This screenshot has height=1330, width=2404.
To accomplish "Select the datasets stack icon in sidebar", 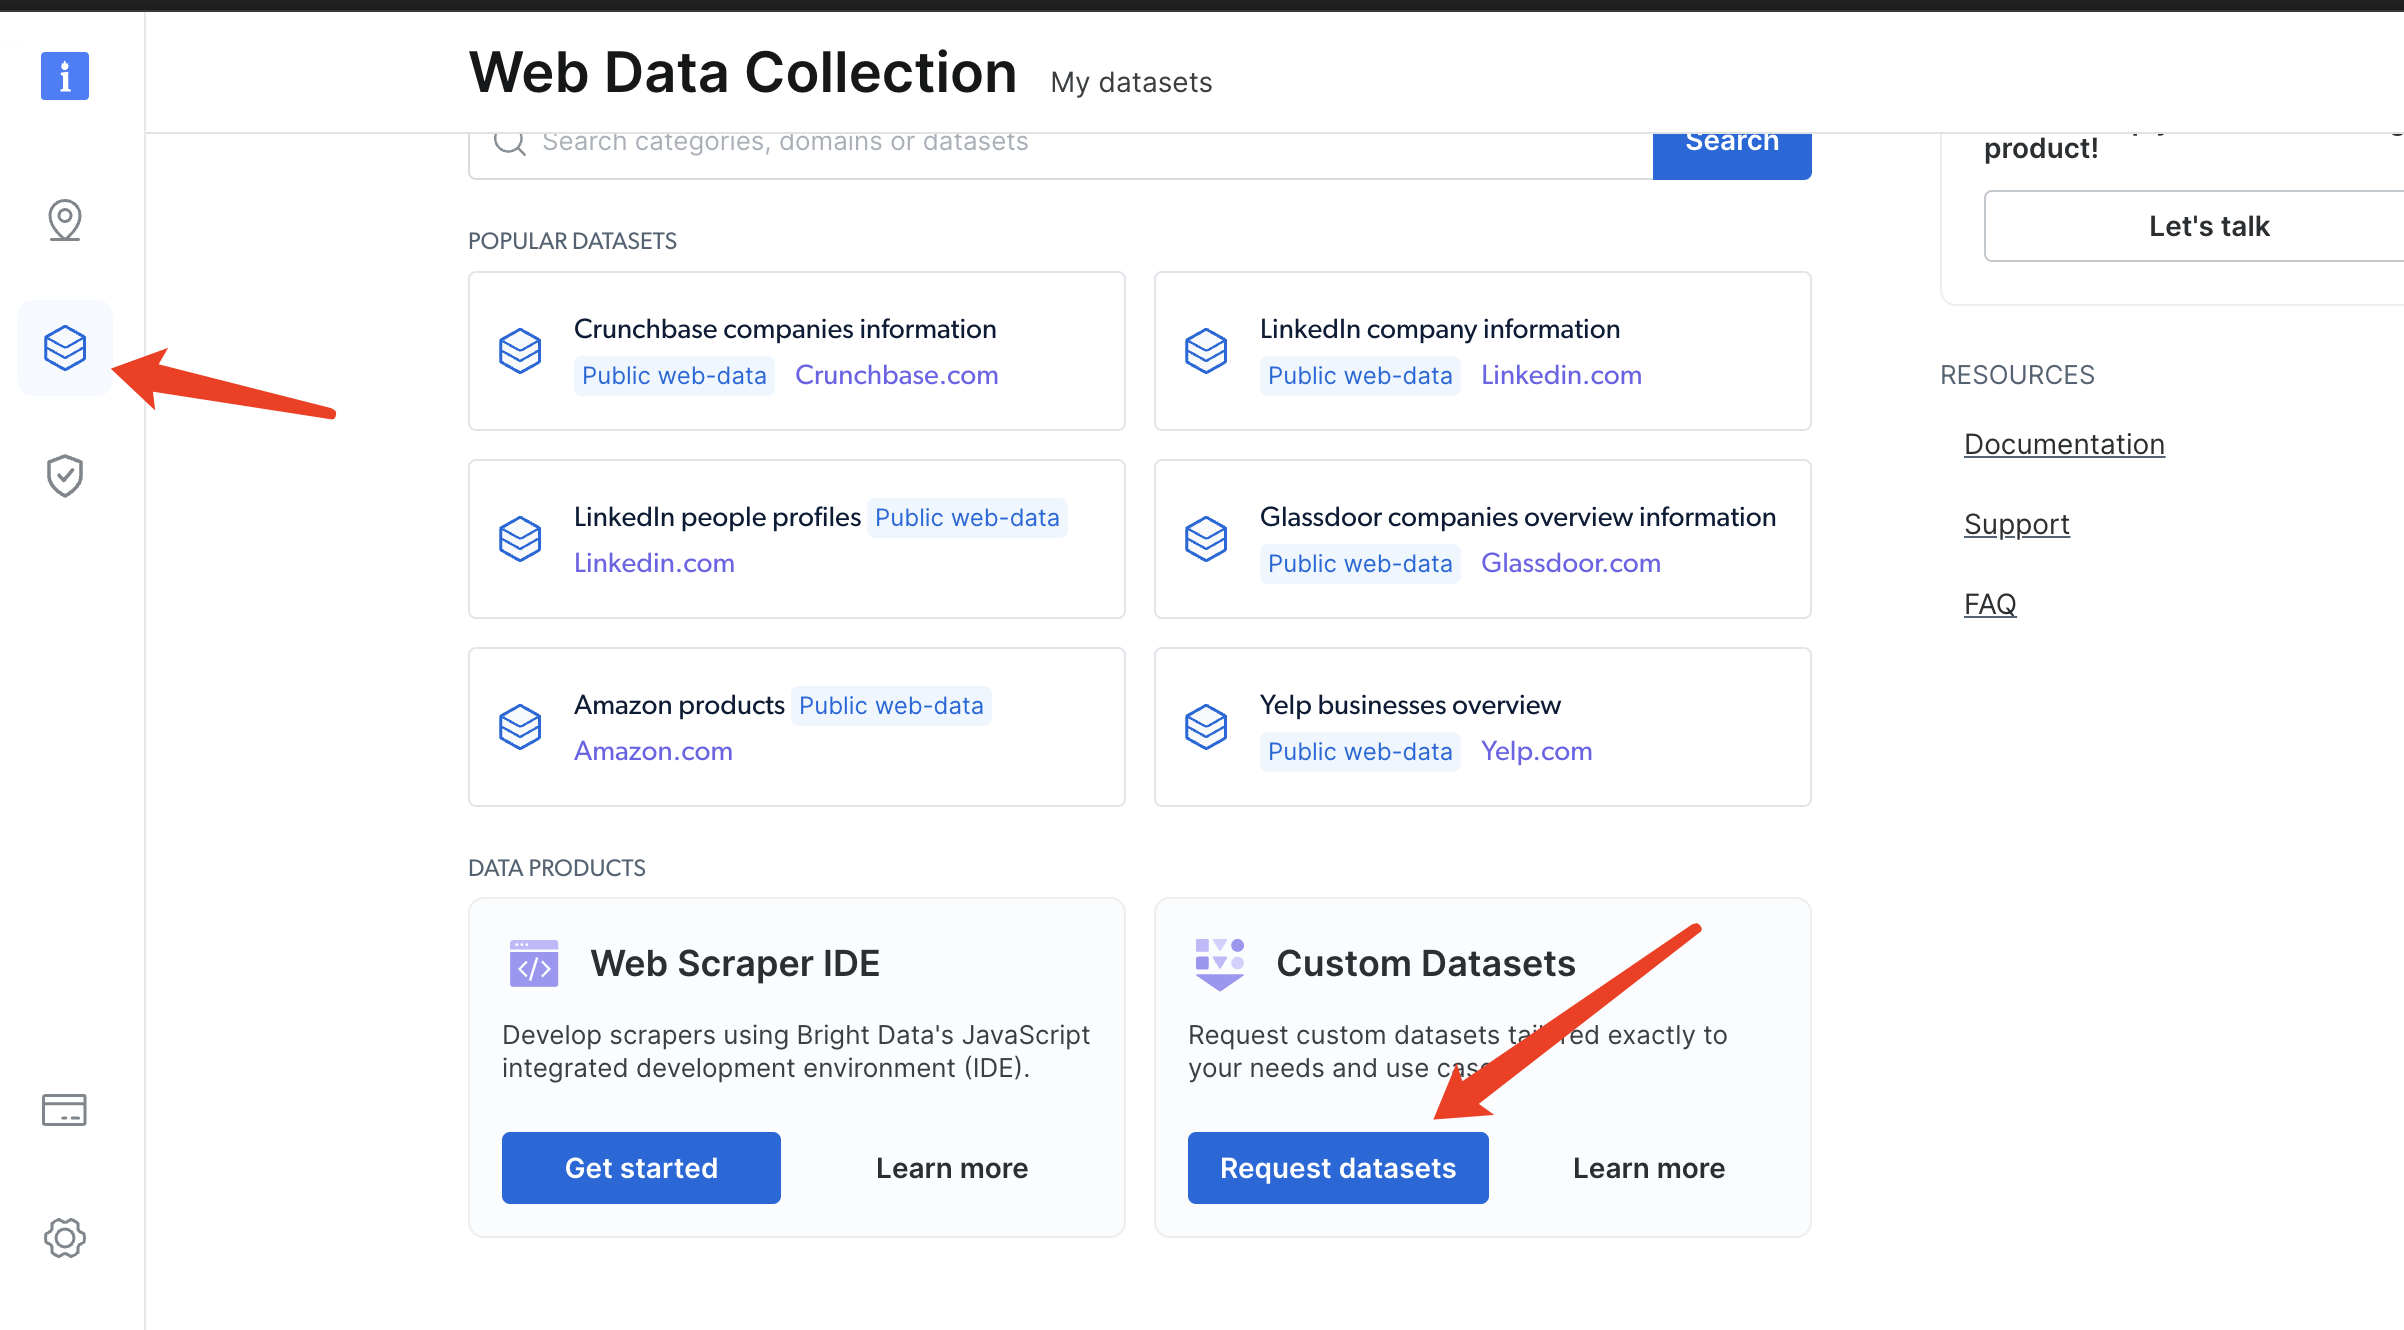I will click(65, 348).
